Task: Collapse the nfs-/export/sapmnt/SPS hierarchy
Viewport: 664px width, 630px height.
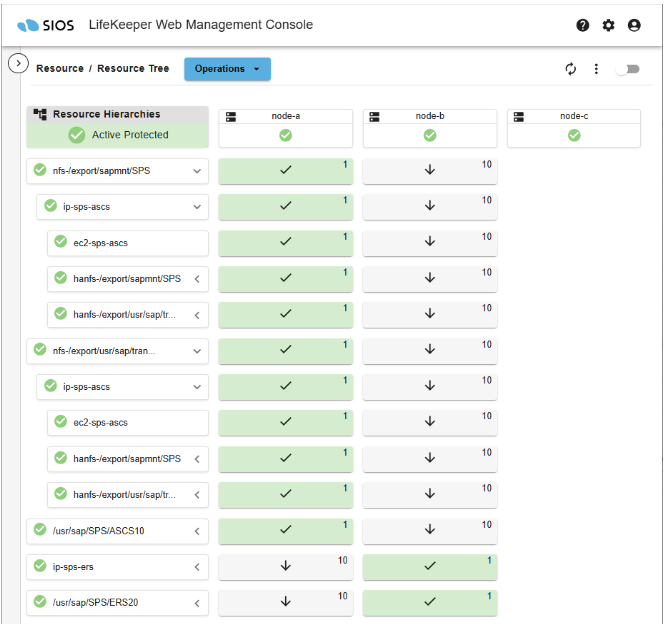Action: coord(196,171)
